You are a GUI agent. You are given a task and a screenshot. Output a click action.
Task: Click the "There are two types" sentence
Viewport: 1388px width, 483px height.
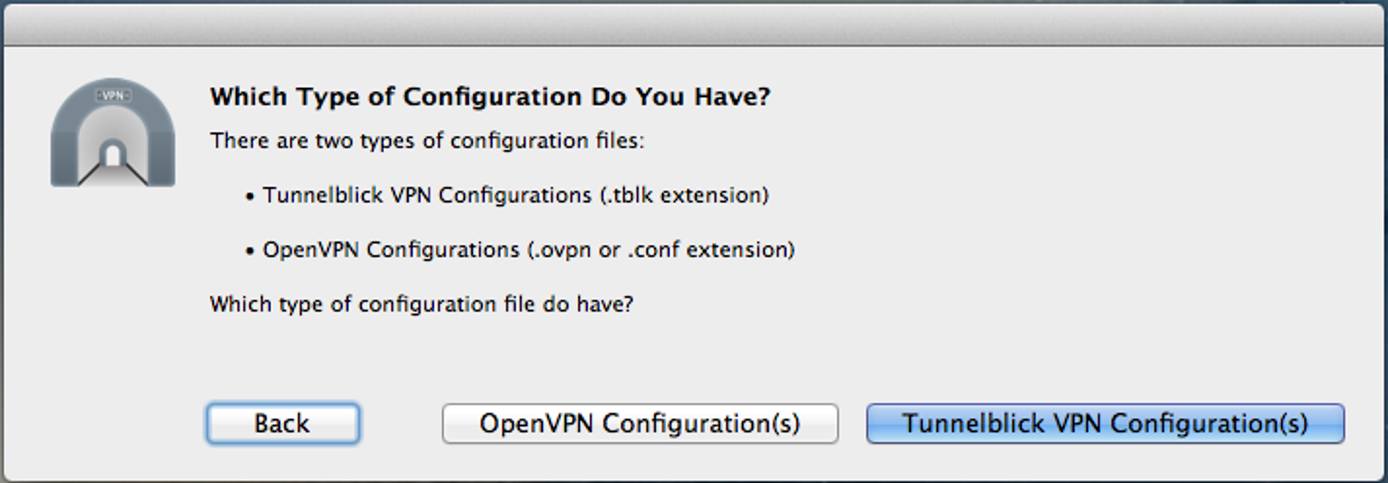[427, 141]
